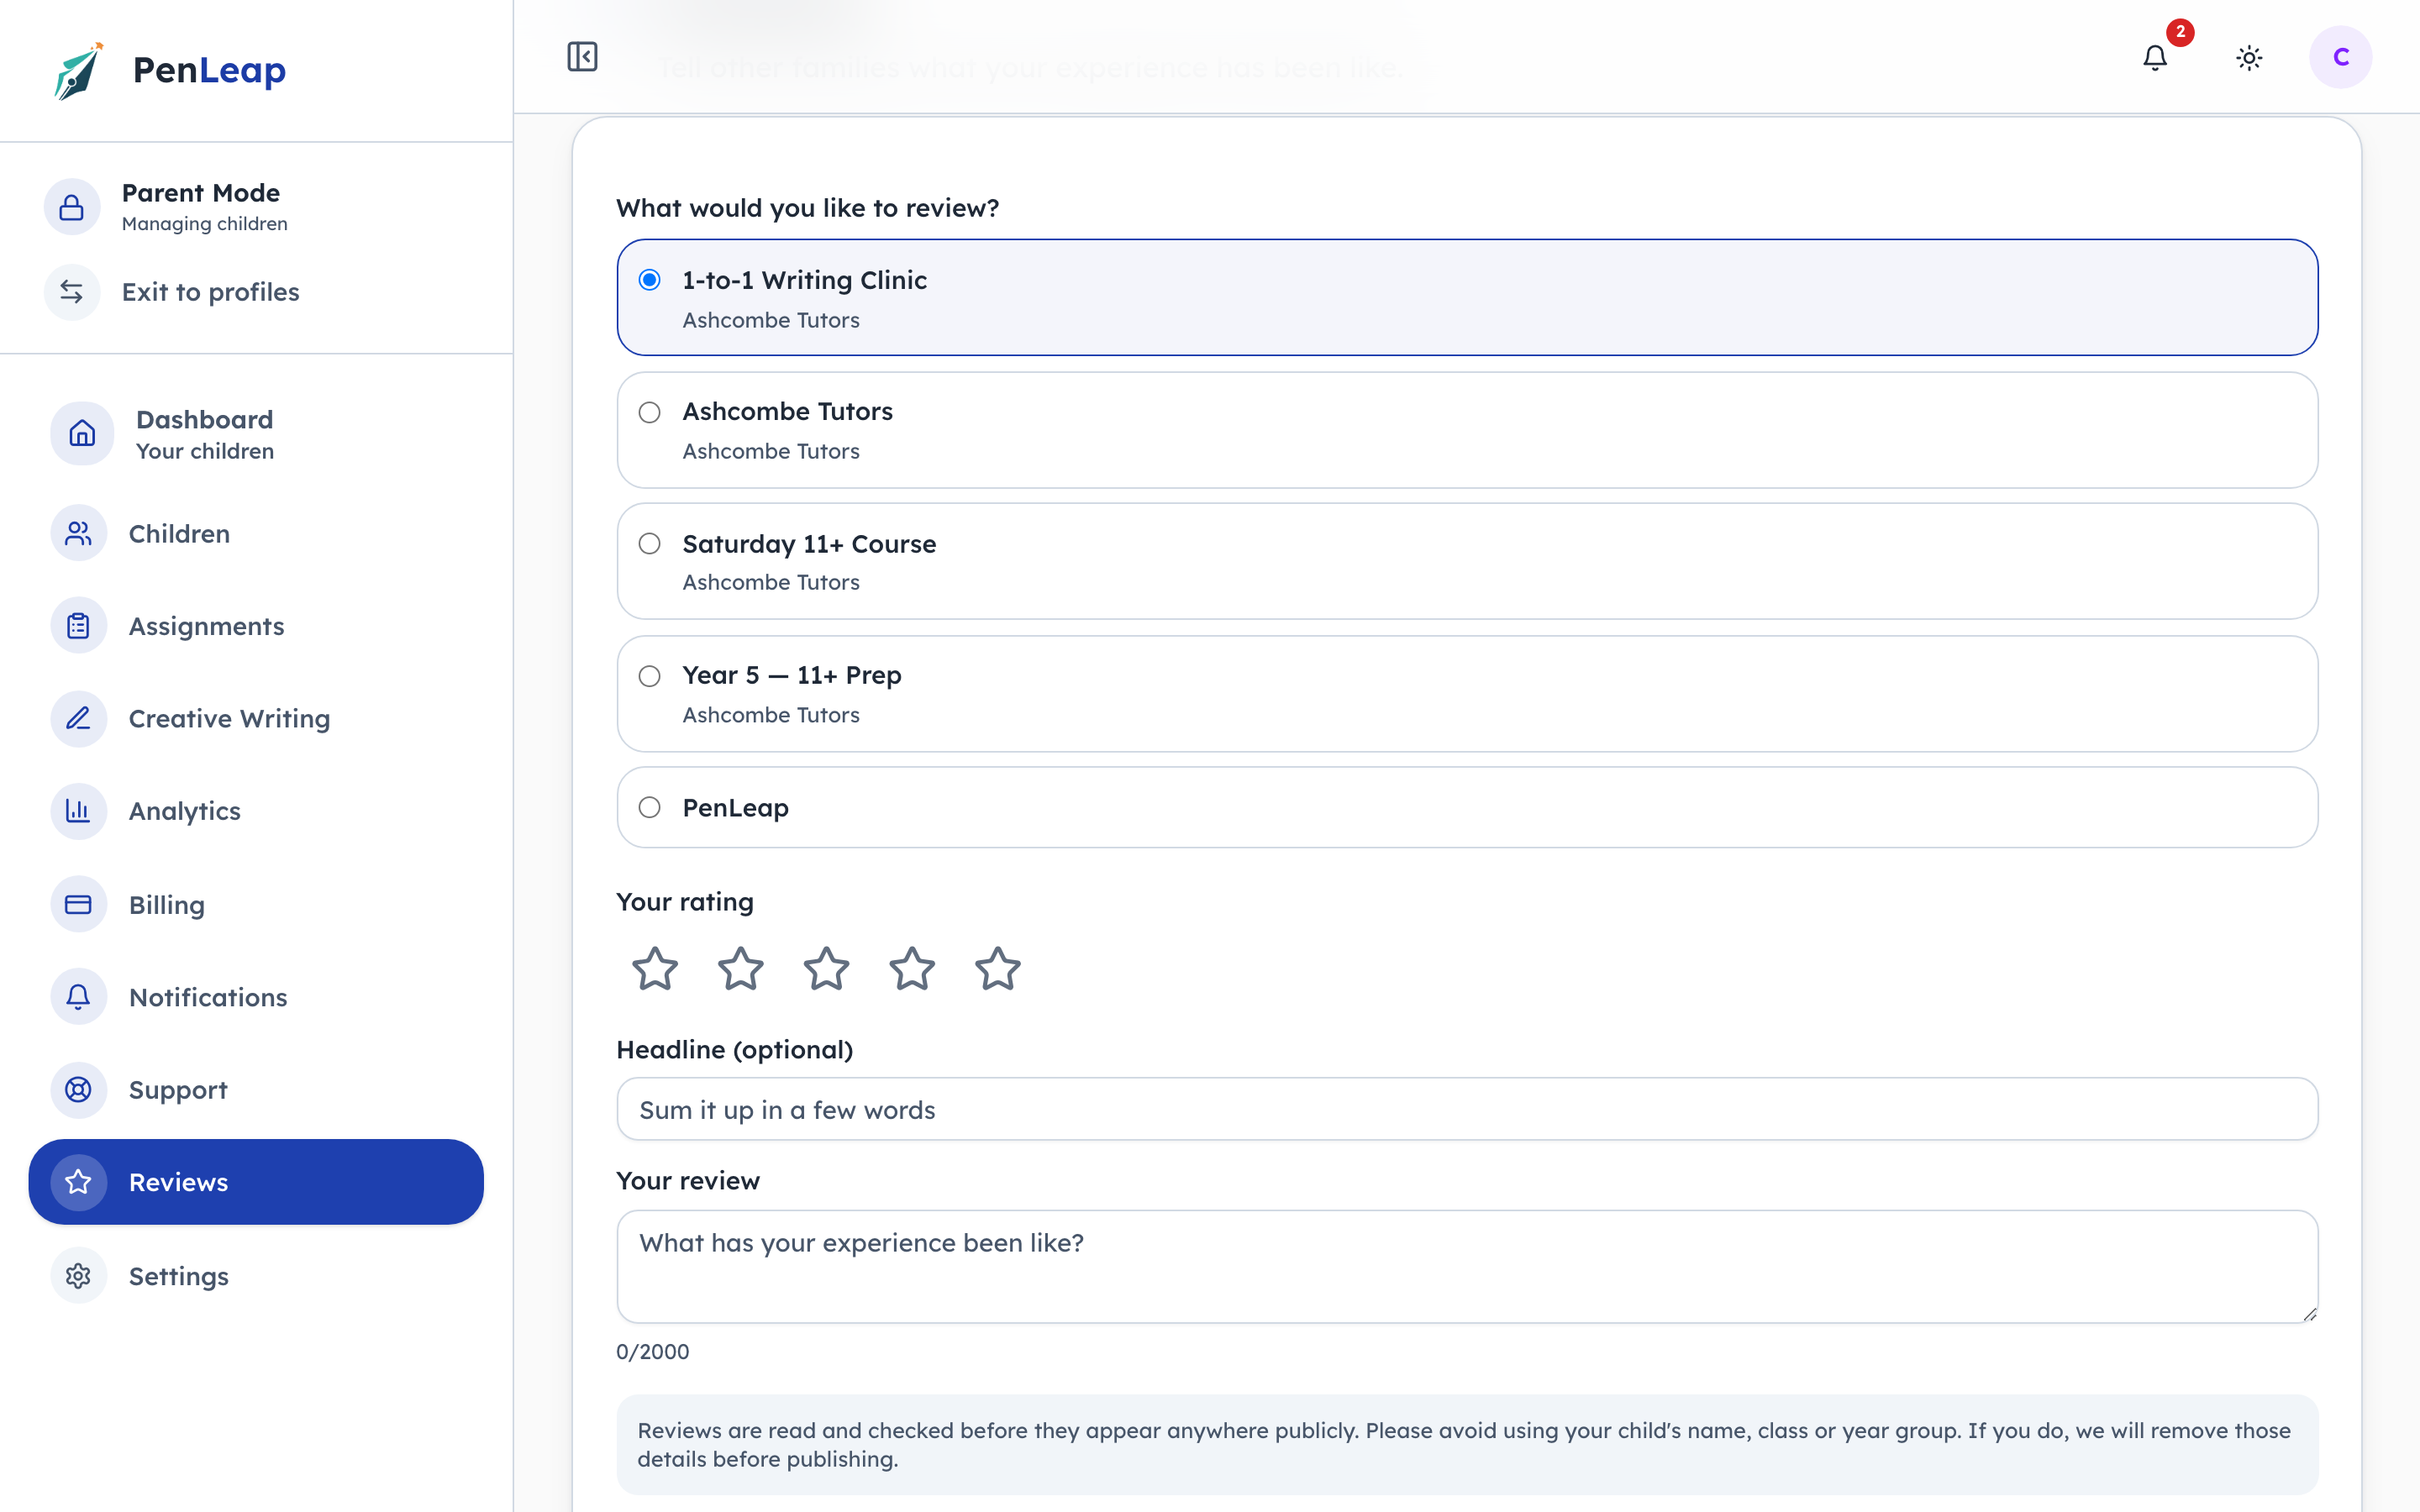Select the Saturday 11+ Course radio button
2420x1512 pixels.
tap(650, 543)
